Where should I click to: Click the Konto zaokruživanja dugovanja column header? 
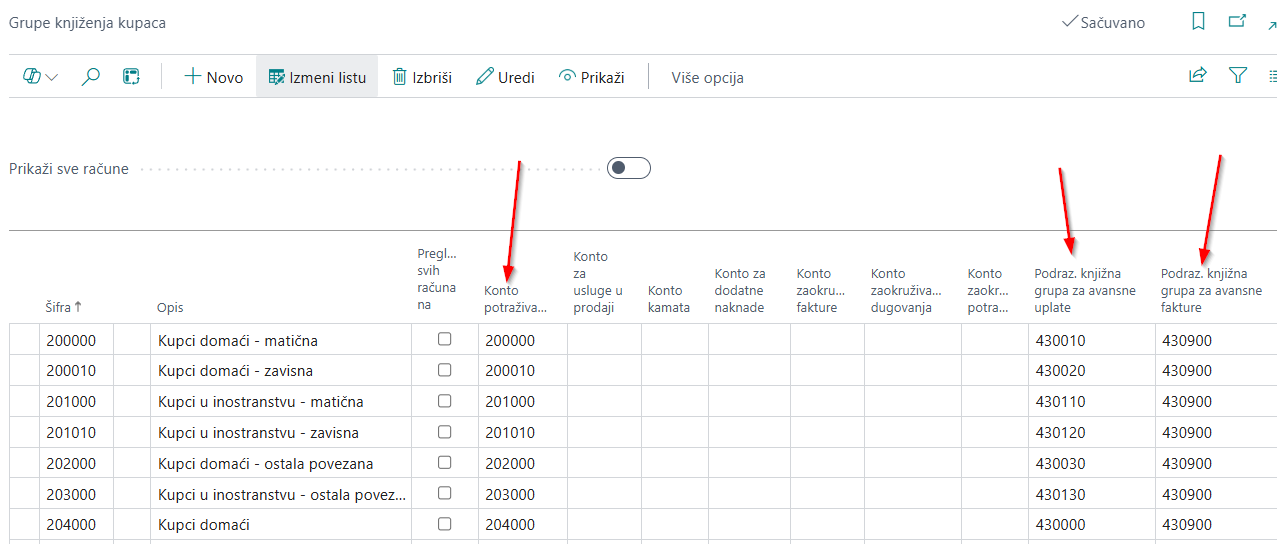906,290
